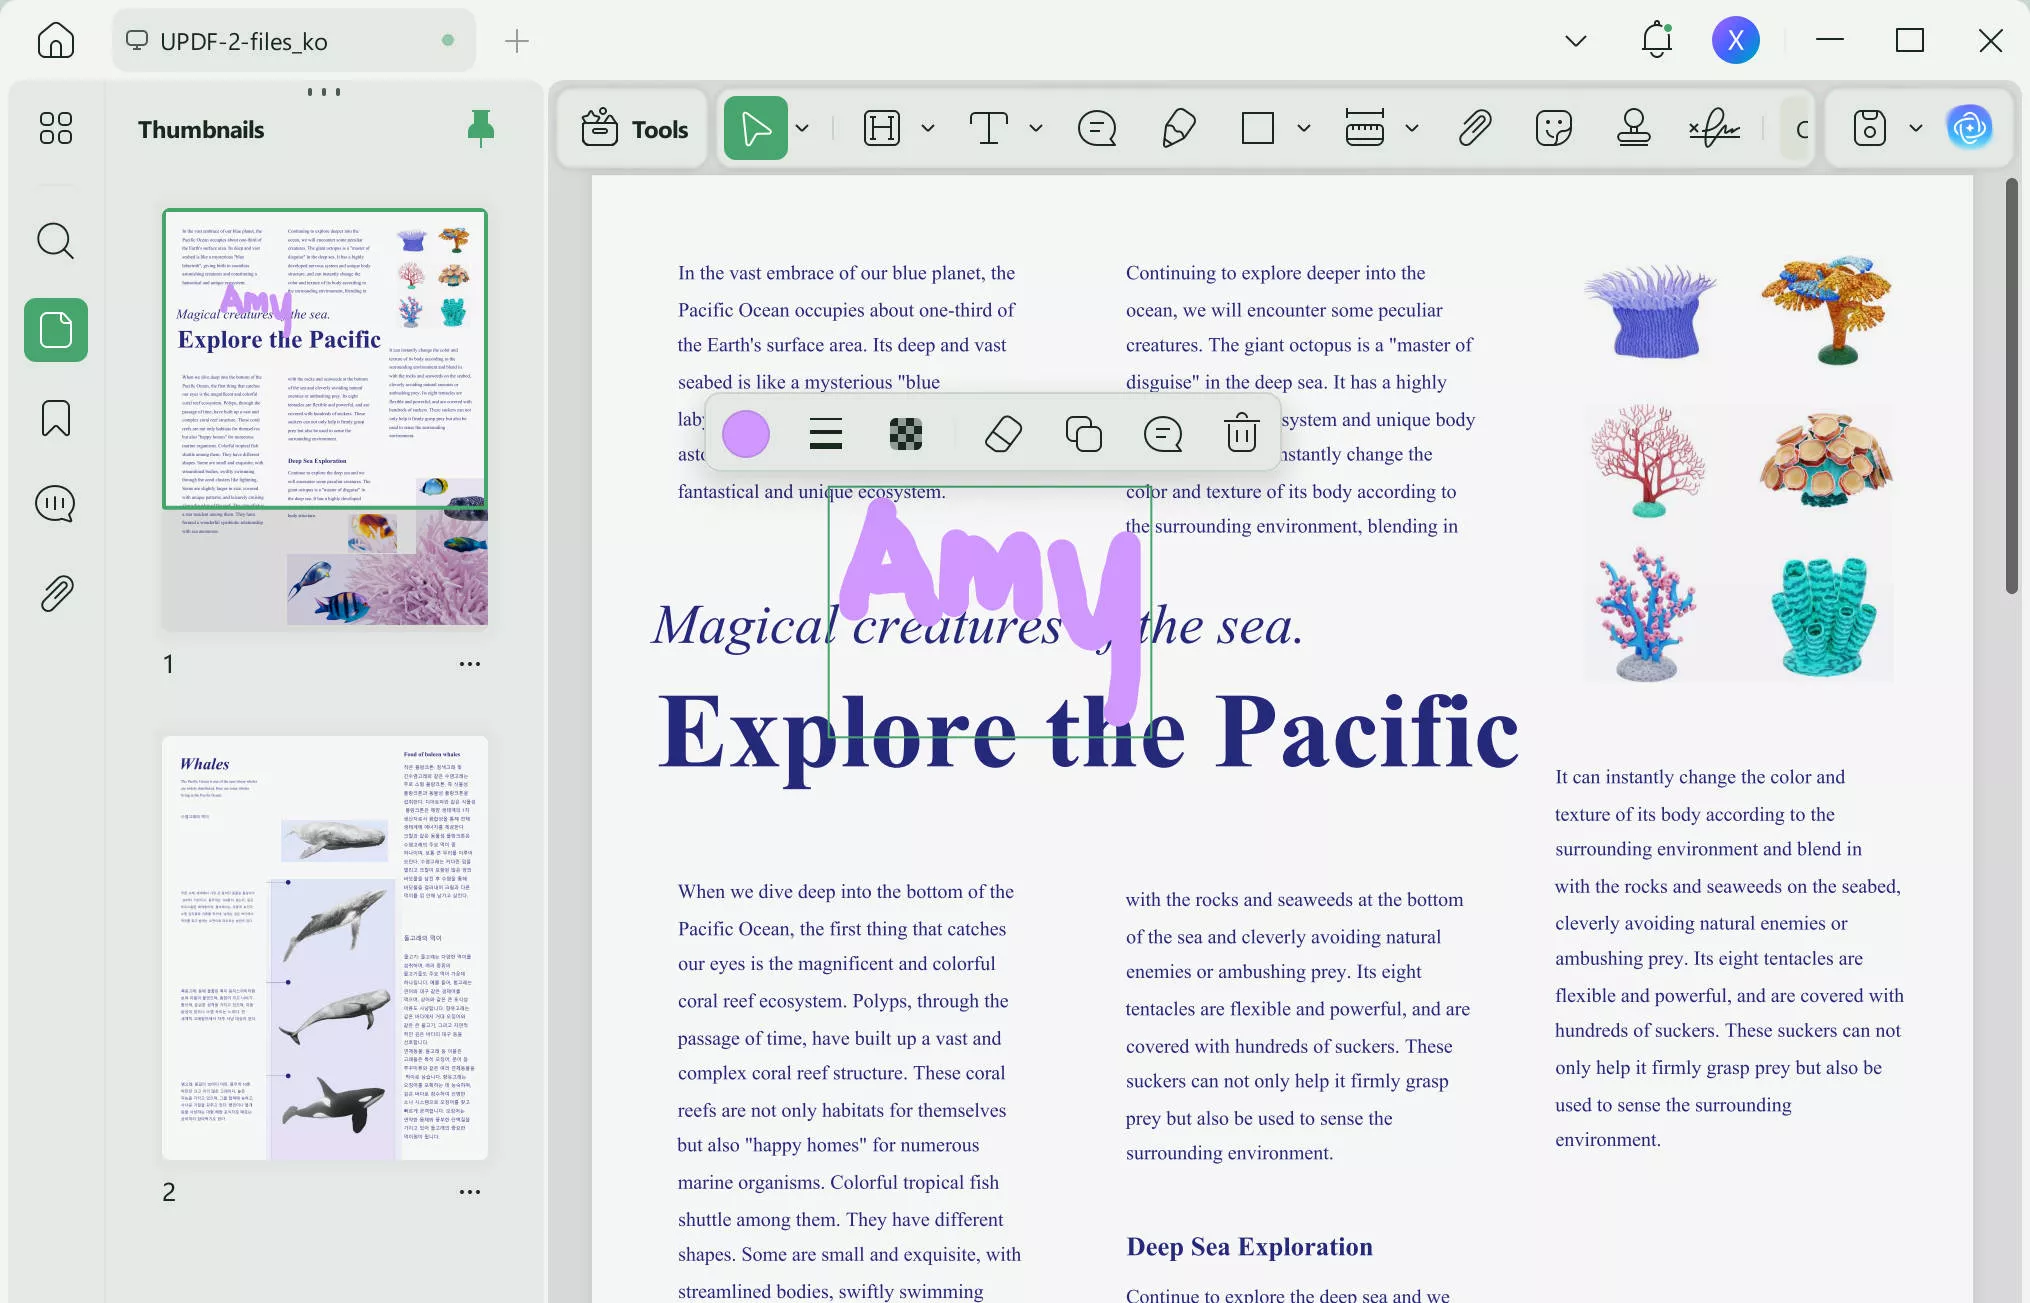
Task: Delete the Amy drawing with trash icon
Action: (x=1241, y=434)
